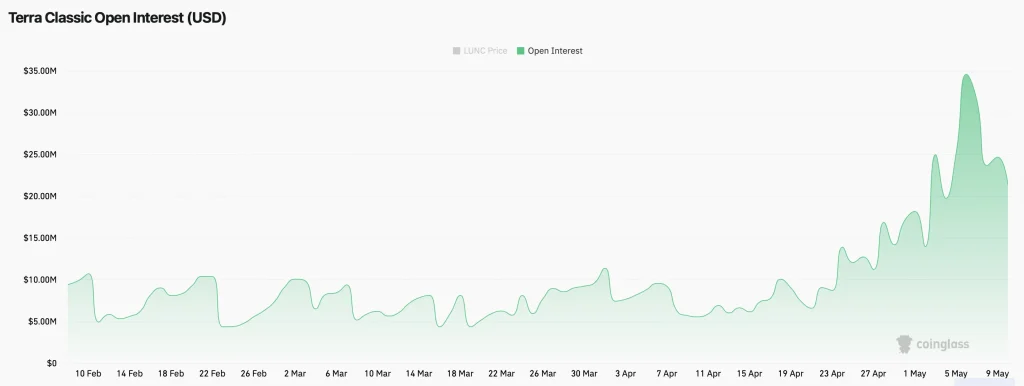Image resolution: width=1024 pixels, height=386 pixels.
Task: Click the $30.00M axis label
Action: point(41,113)
